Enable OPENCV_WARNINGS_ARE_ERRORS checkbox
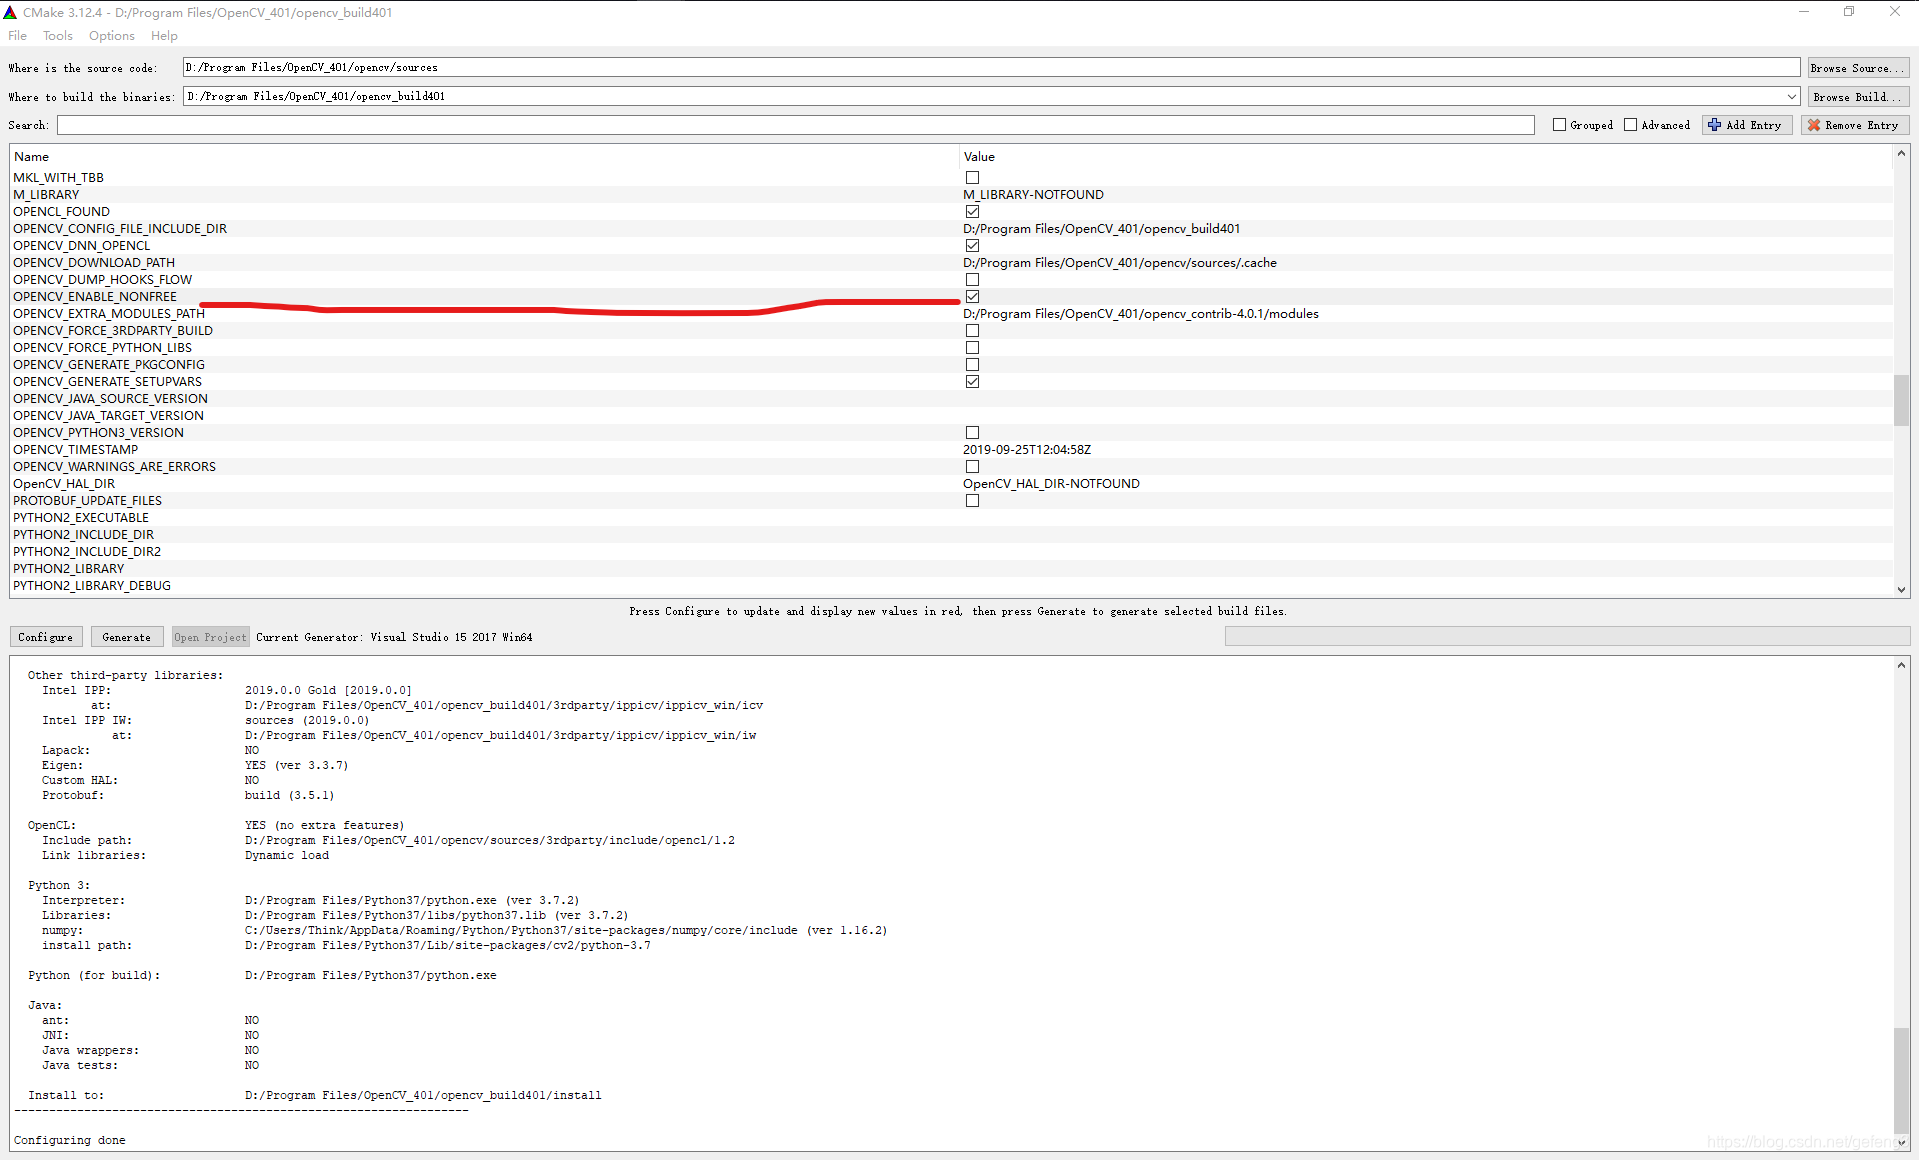Screen dimensions: 1919x1160 [972, 467]
